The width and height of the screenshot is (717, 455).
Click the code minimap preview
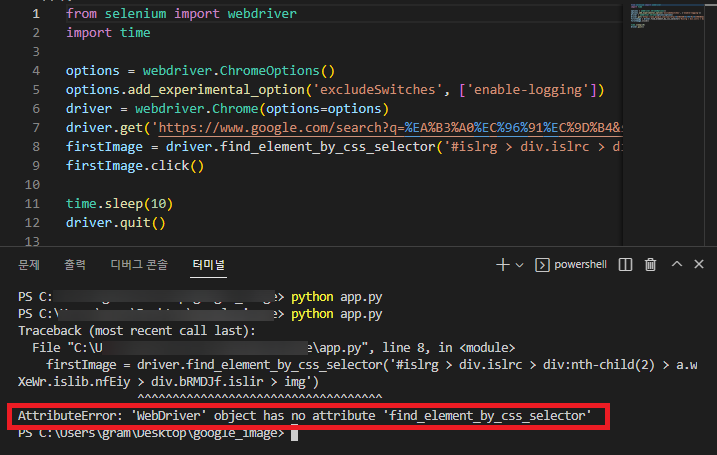coord(667,16)
